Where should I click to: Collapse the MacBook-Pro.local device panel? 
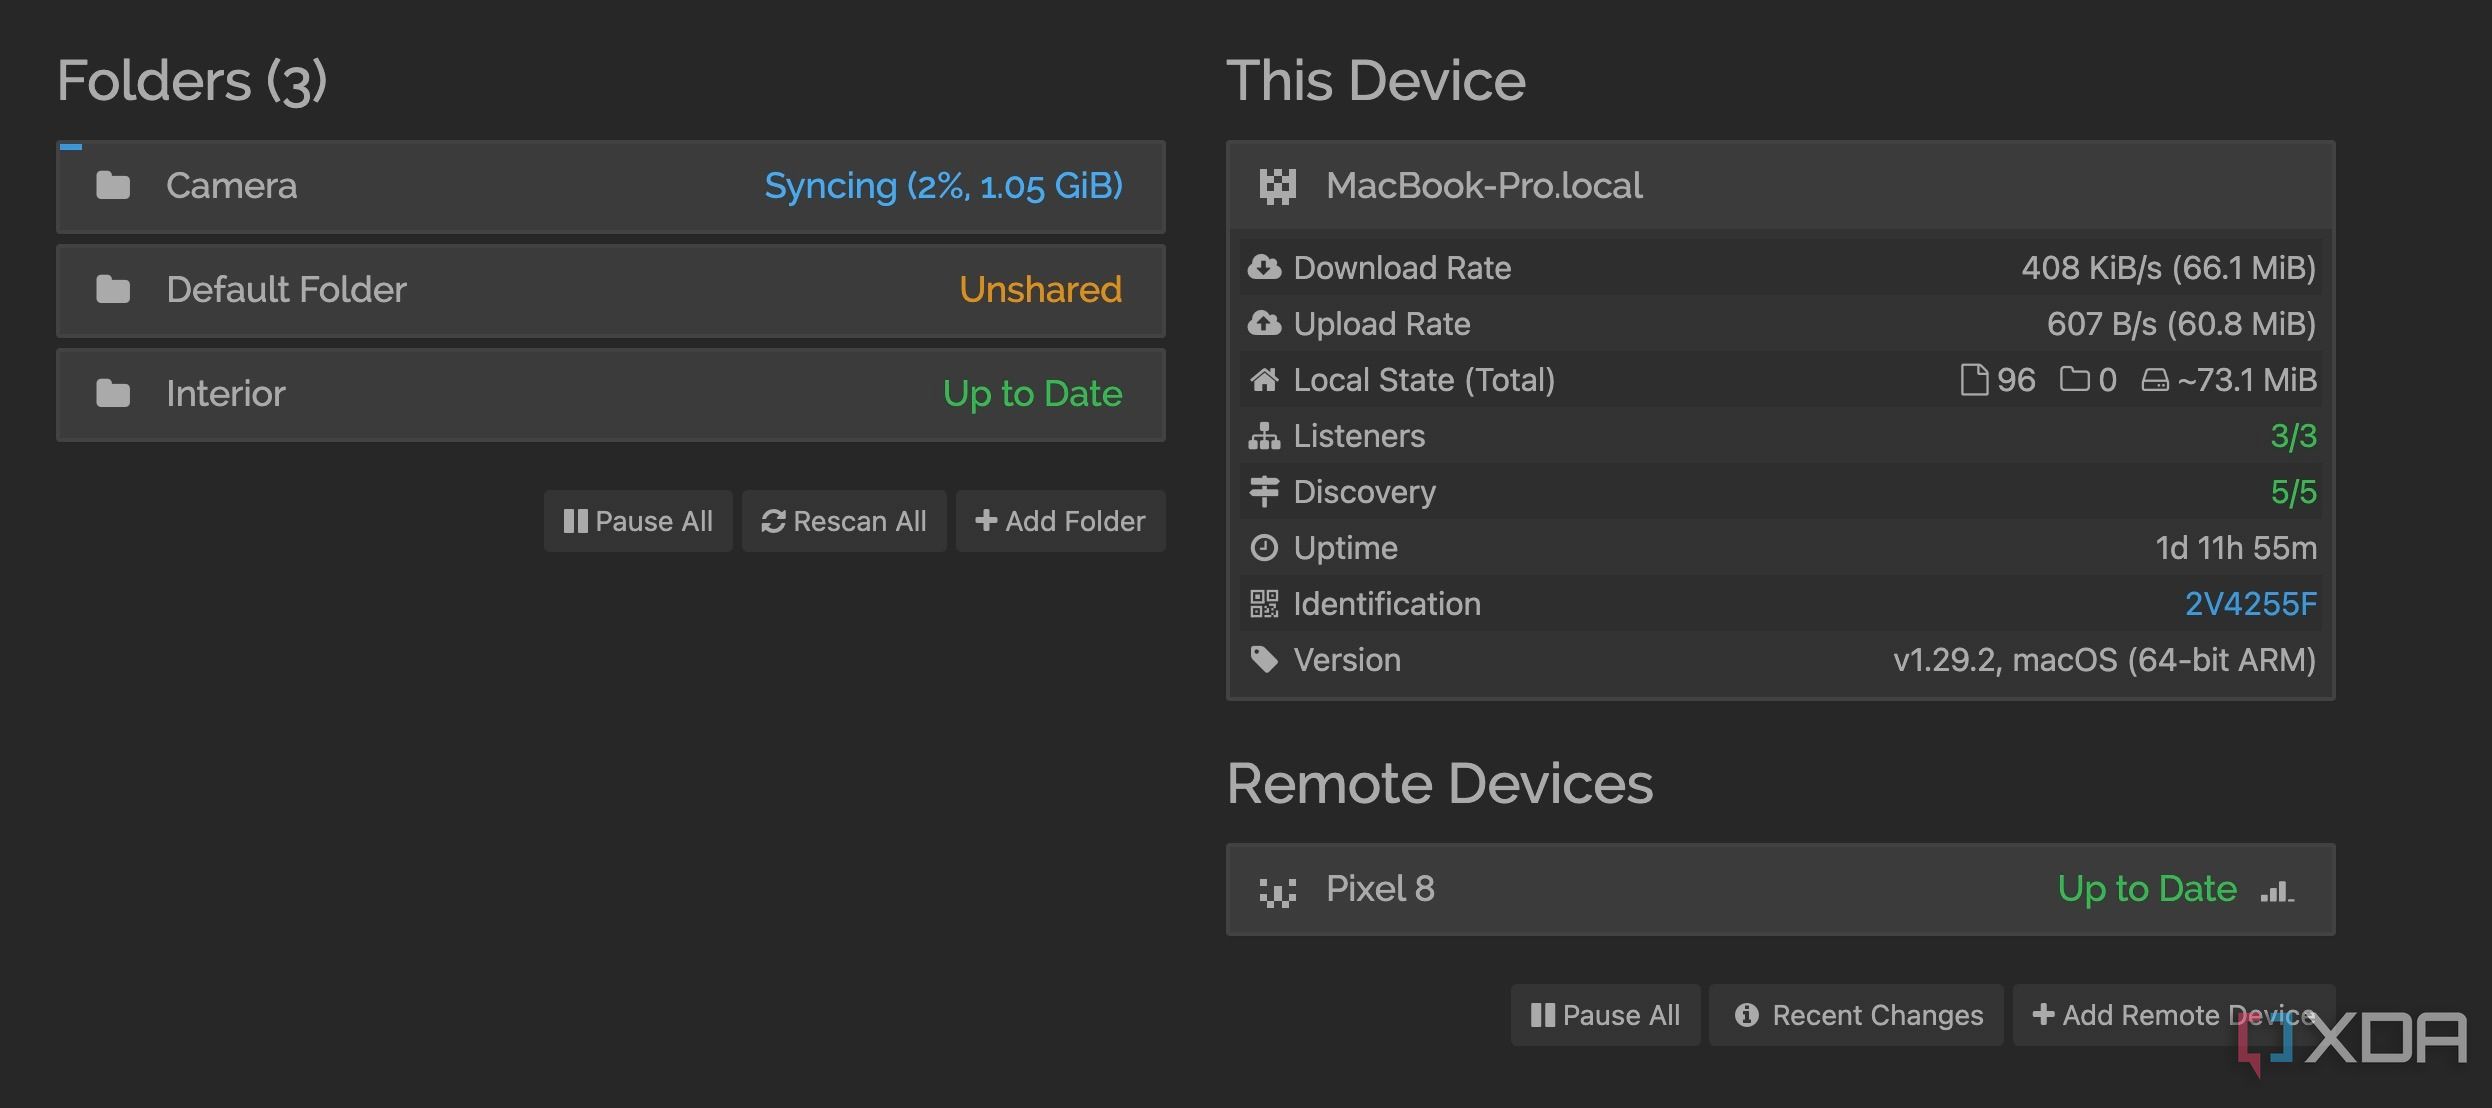pos(1780,186)
